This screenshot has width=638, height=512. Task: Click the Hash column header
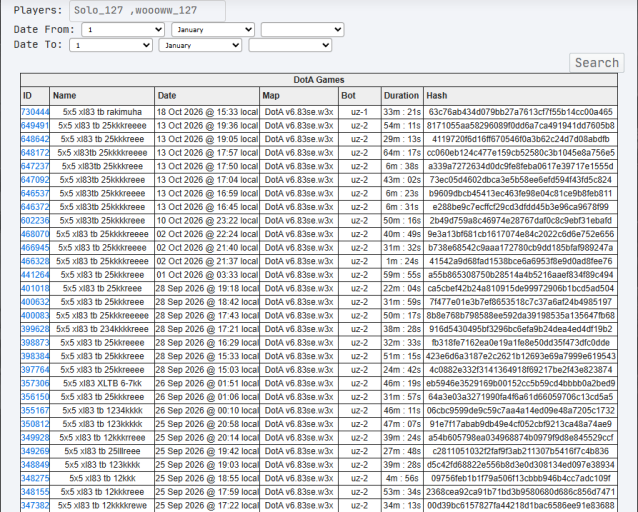520,96
